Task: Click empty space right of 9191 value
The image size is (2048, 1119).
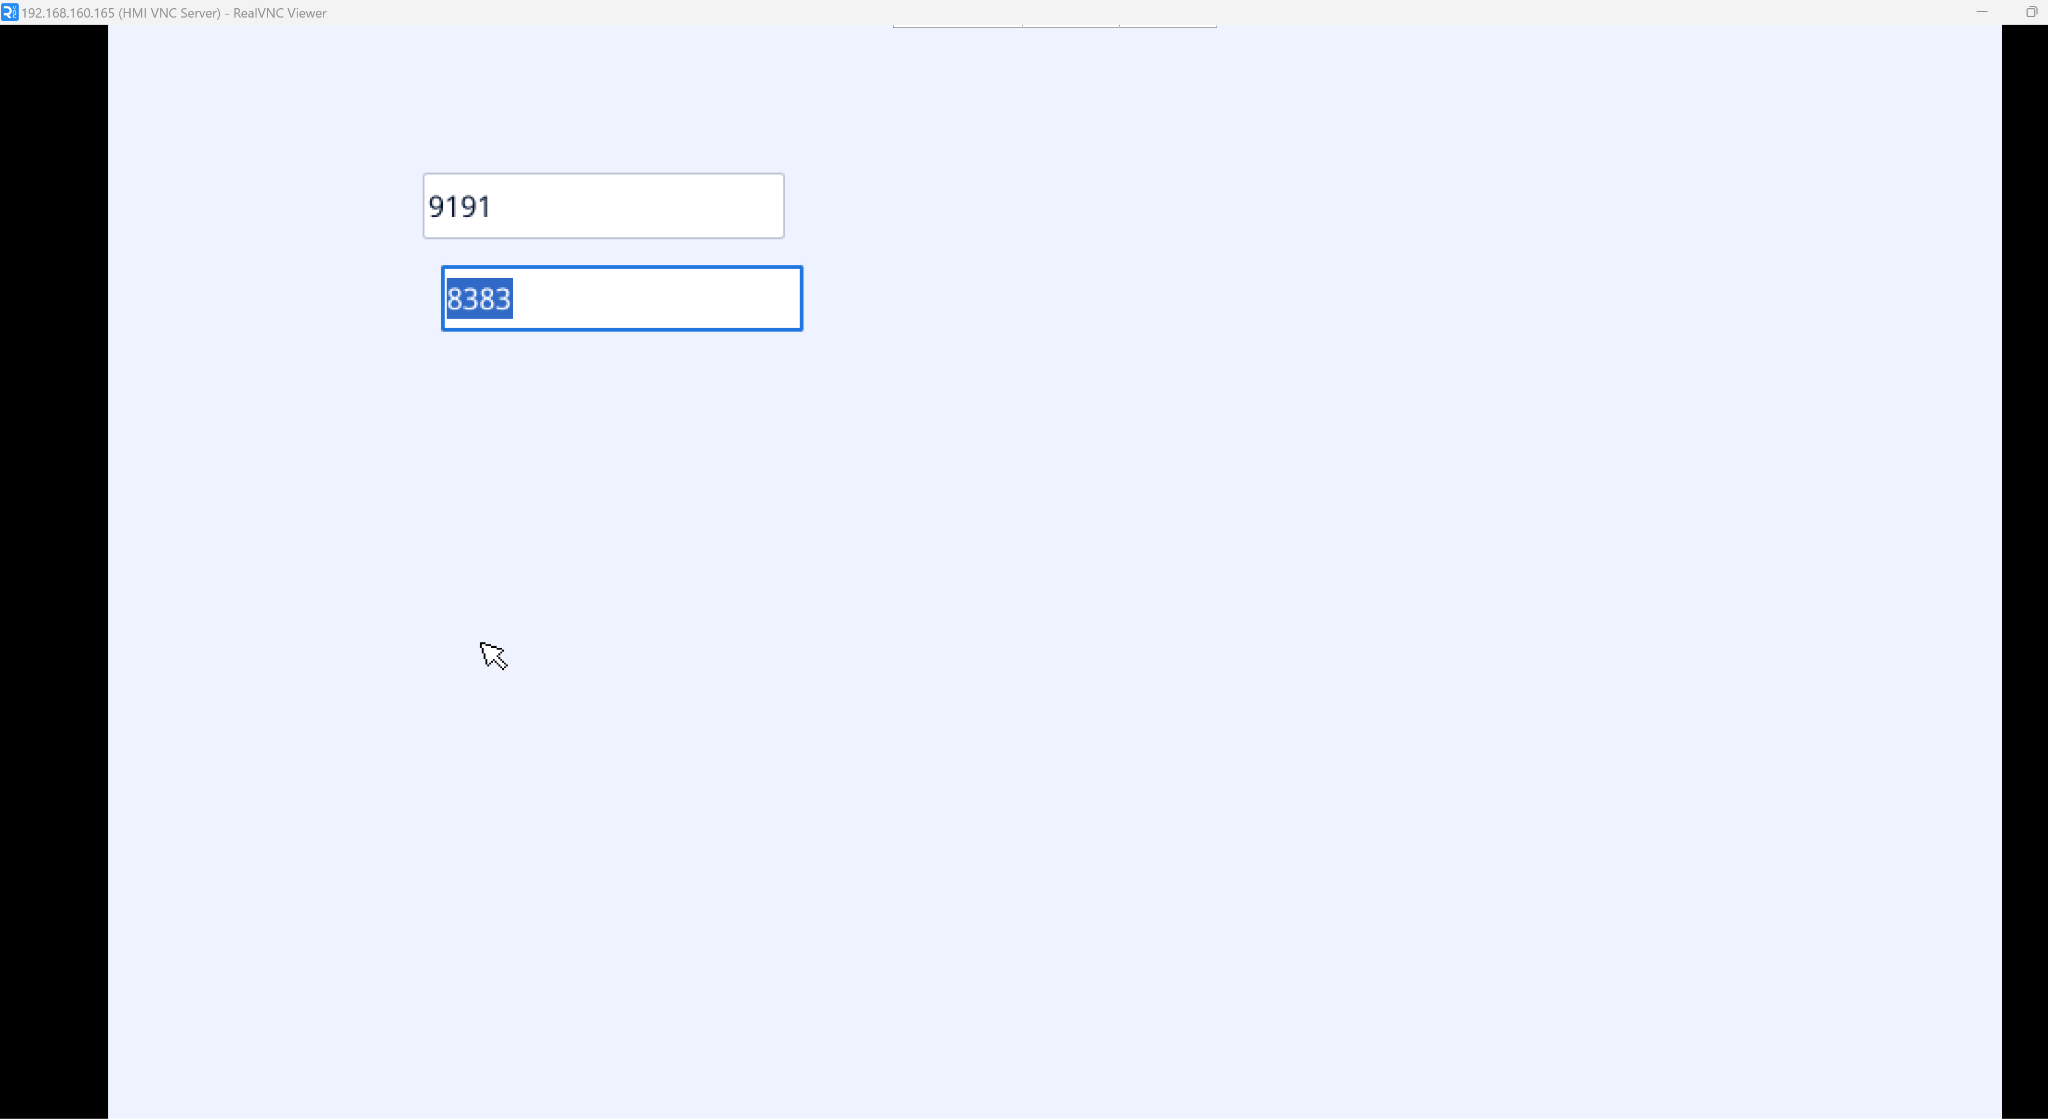Action: click(650, 206)
